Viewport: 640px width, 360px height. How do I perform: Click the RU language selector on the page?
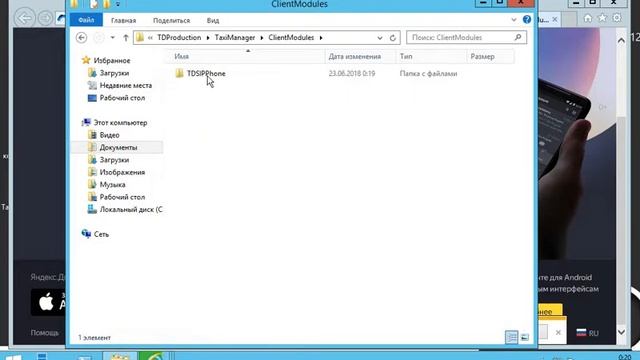tap(588, 333)
